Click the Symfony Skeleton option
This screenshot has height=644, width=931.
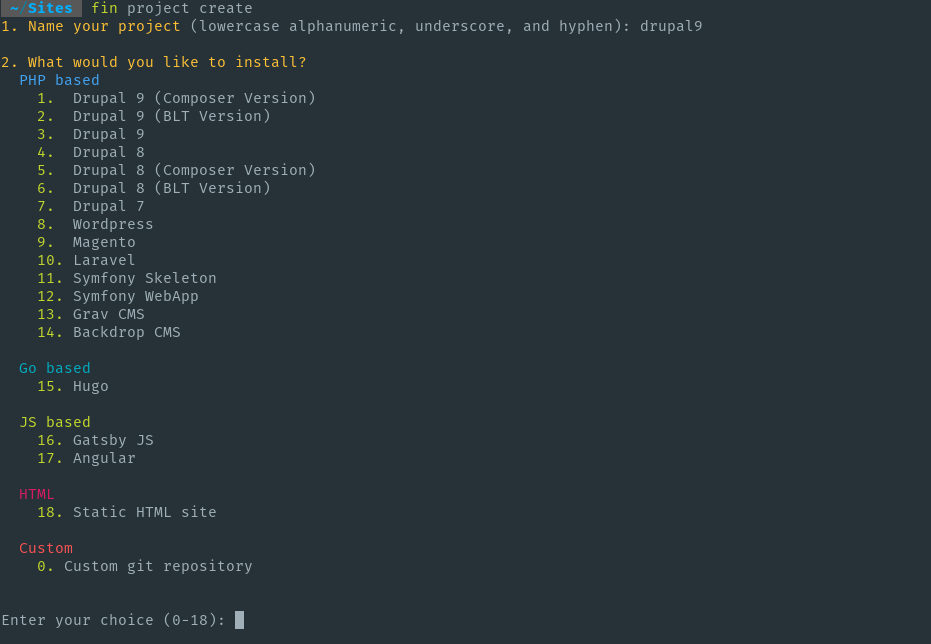tap(126, 278)
